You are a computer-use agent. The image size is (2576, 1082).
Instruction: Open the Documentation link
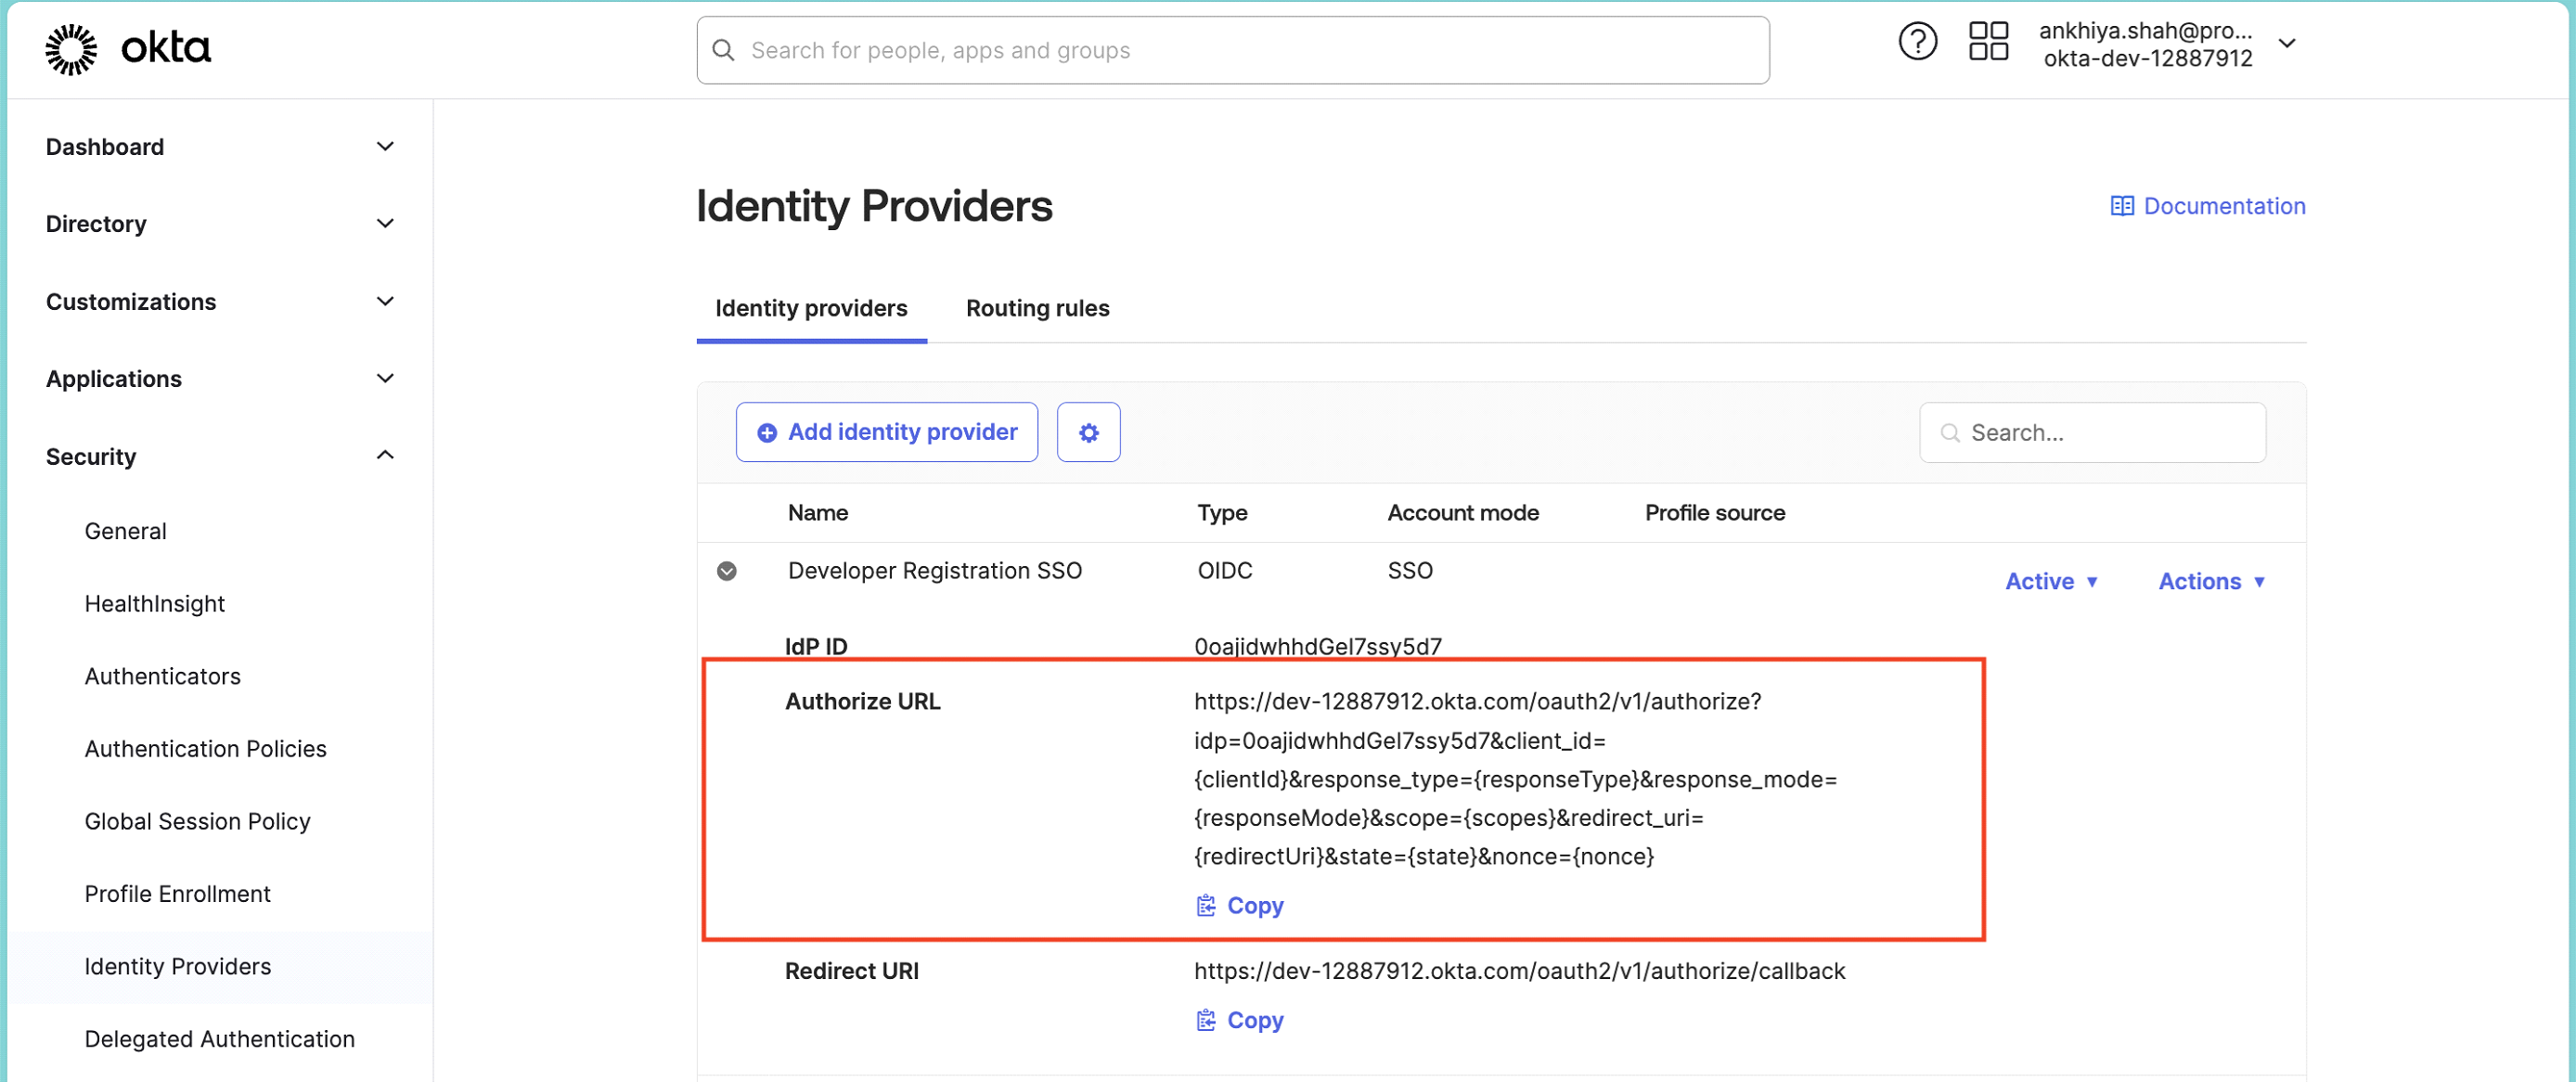[x=2225, y=205]
